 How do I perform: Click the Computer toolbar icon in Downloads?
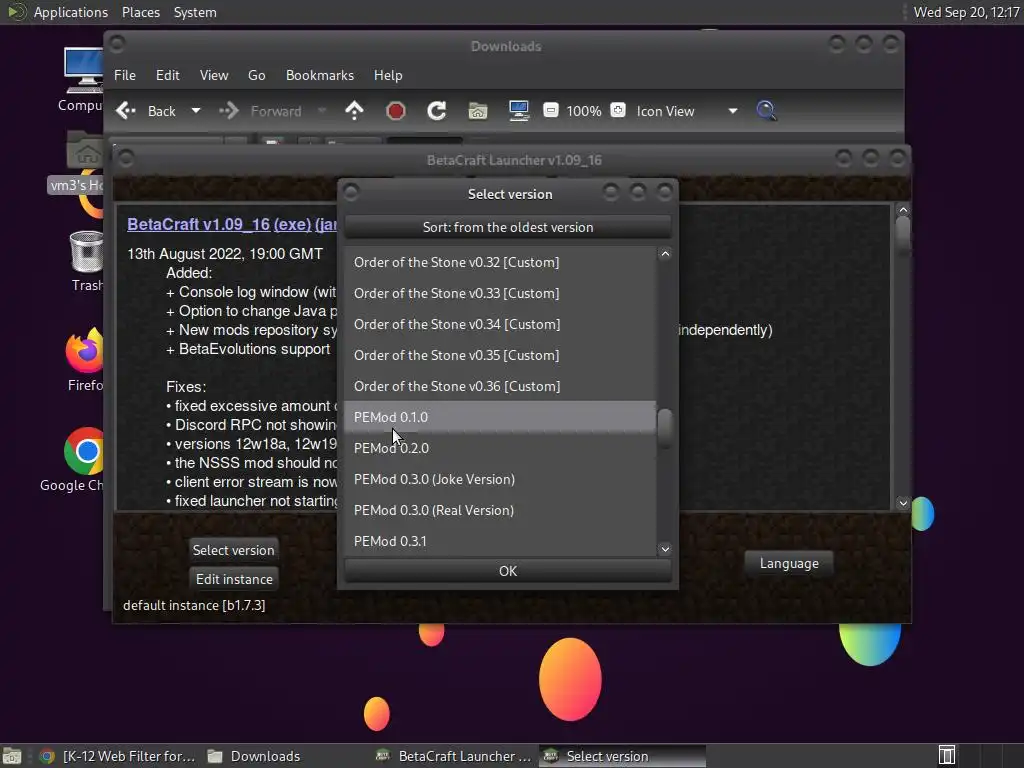(x=519, y=110)
